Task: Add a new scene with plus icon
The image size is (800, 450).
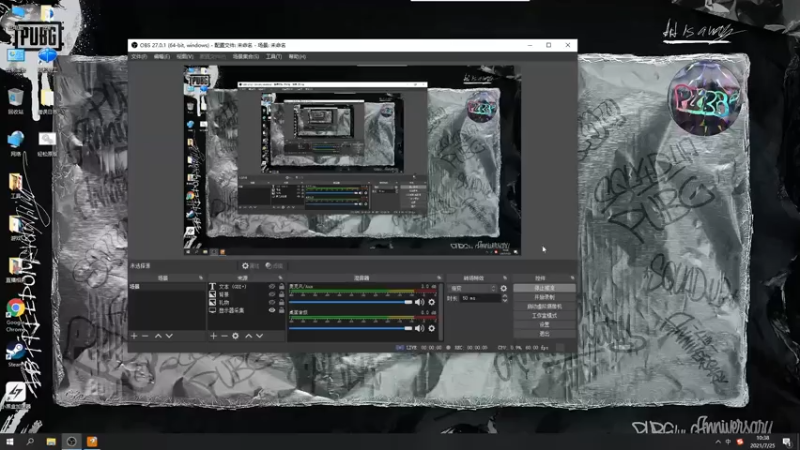Action: point(134,336)
